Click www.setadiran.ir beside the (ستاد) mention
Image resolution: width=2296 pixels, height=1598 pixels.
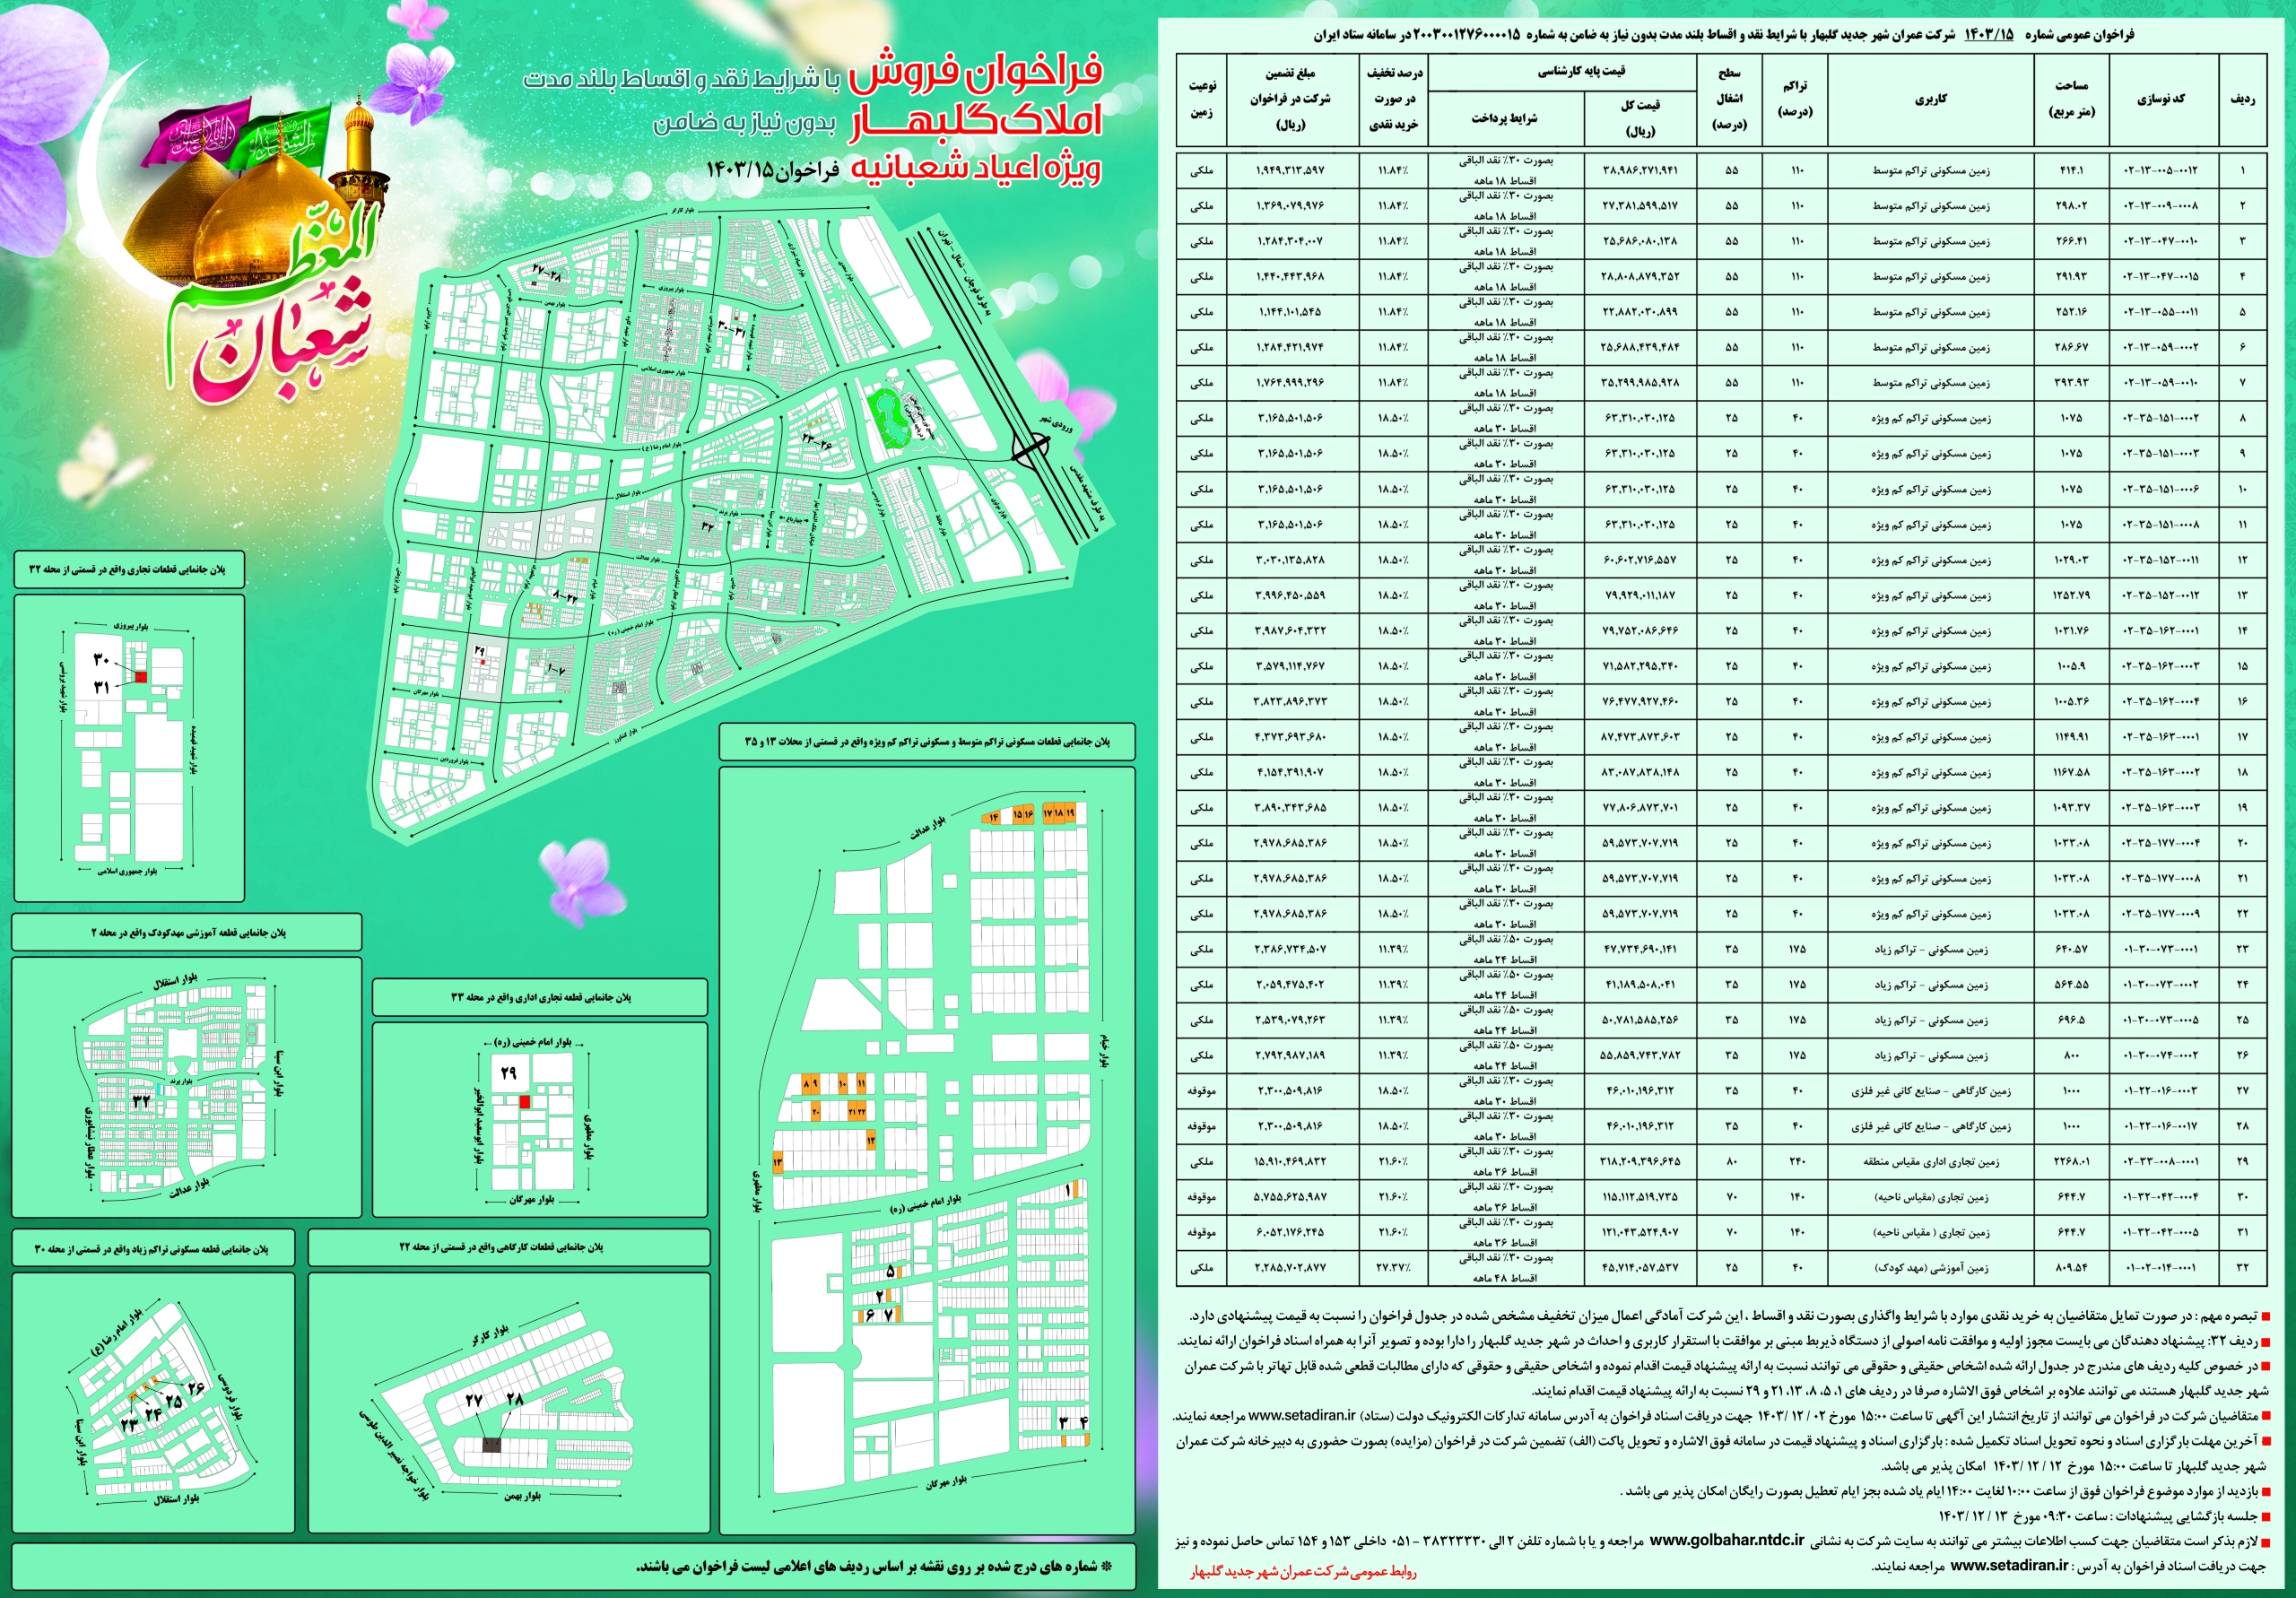[1302, 1415]
